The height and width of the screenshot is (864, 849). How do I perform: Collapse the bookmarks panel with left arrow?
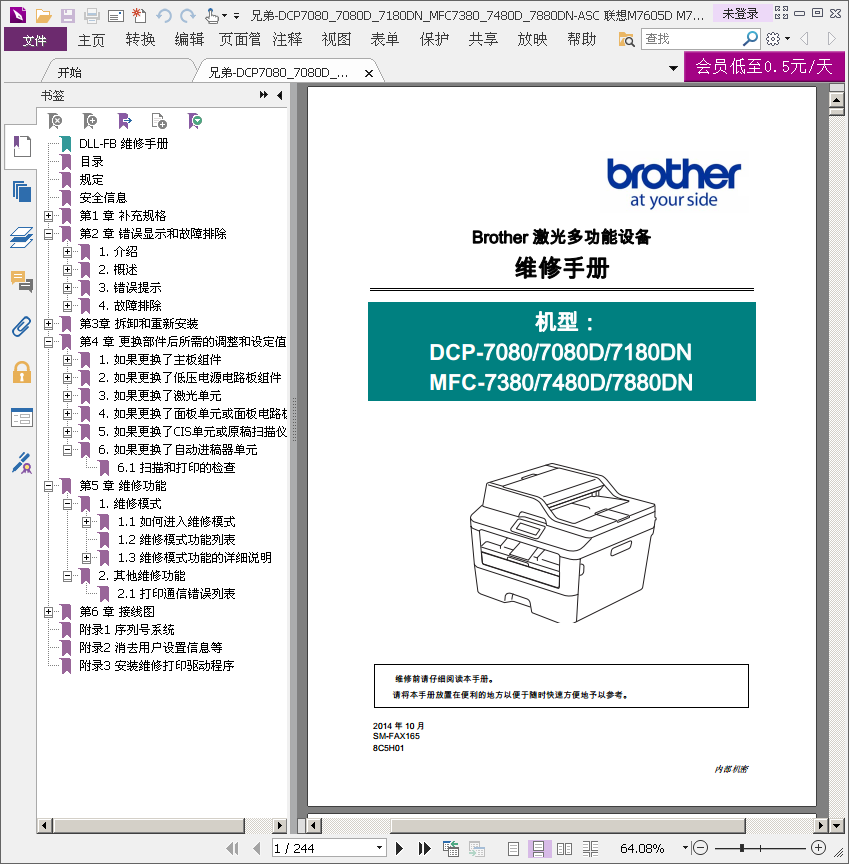point(280,95)
